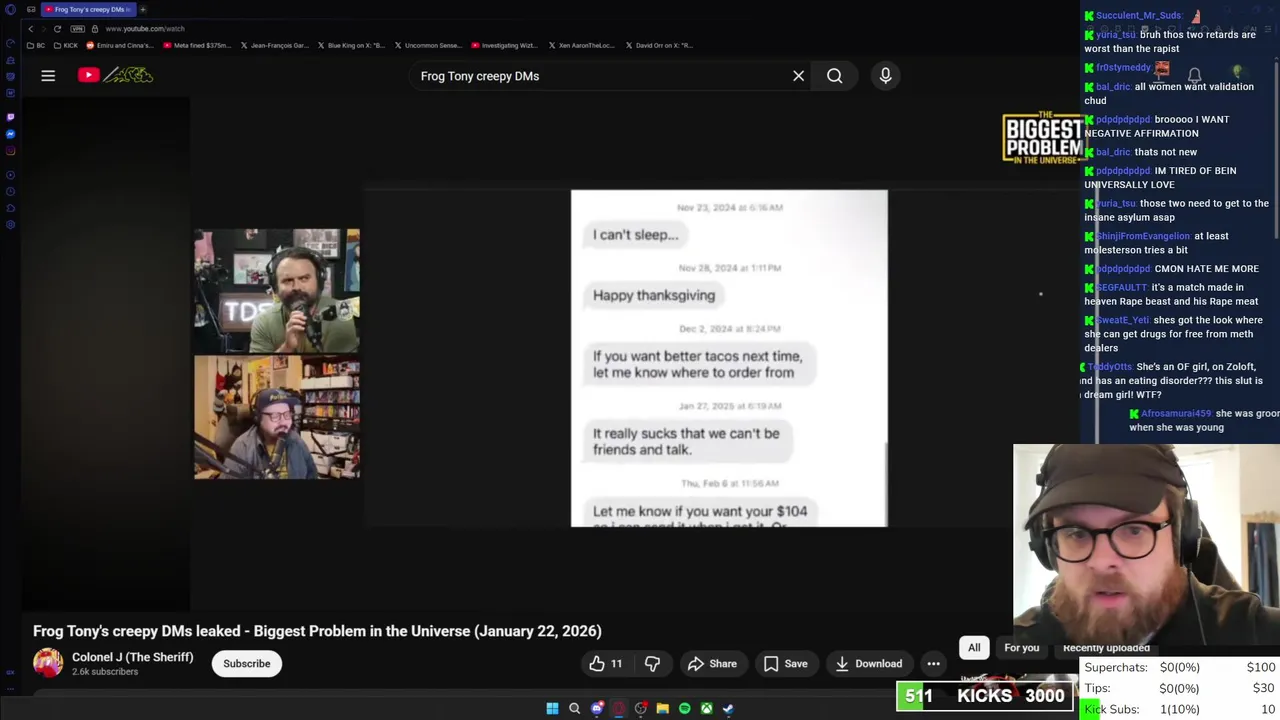Click the 2.6k subscribers text
Viewport: 1280px width, 720px height.
(105, 672)
